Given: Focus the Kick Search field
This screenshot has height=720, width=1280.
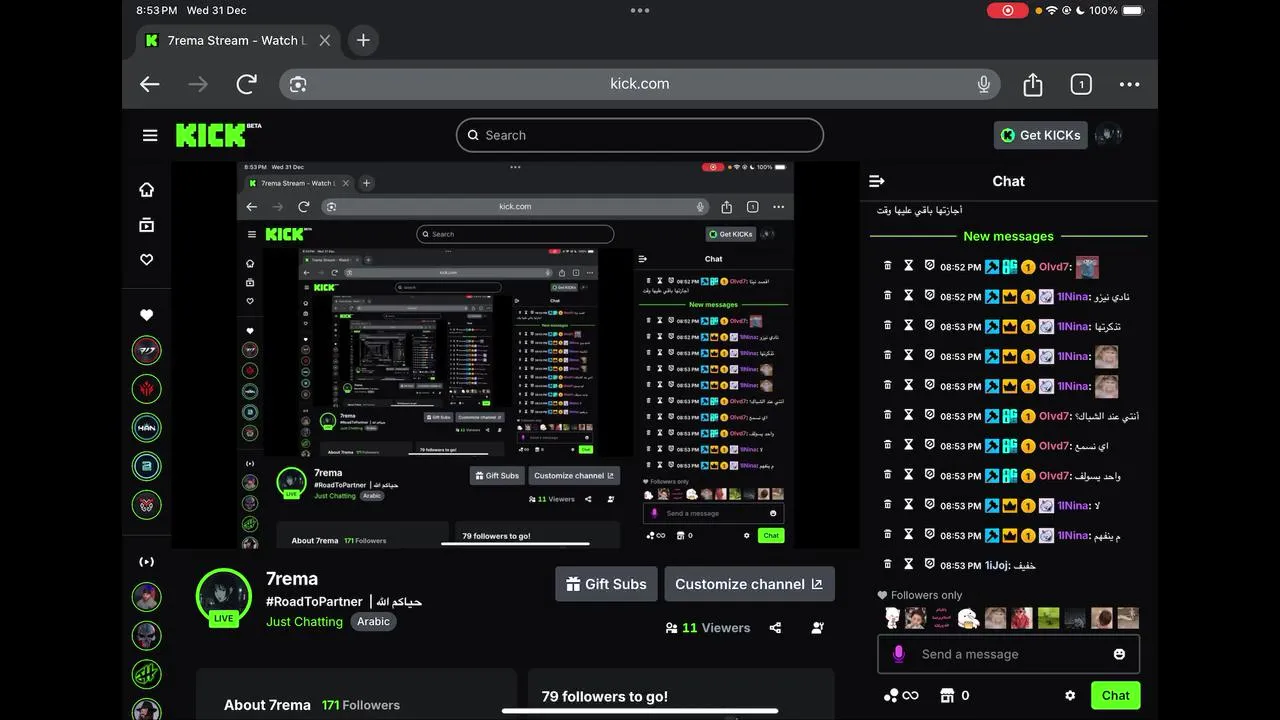Looking at the screenshot, I should pos(640,135).
